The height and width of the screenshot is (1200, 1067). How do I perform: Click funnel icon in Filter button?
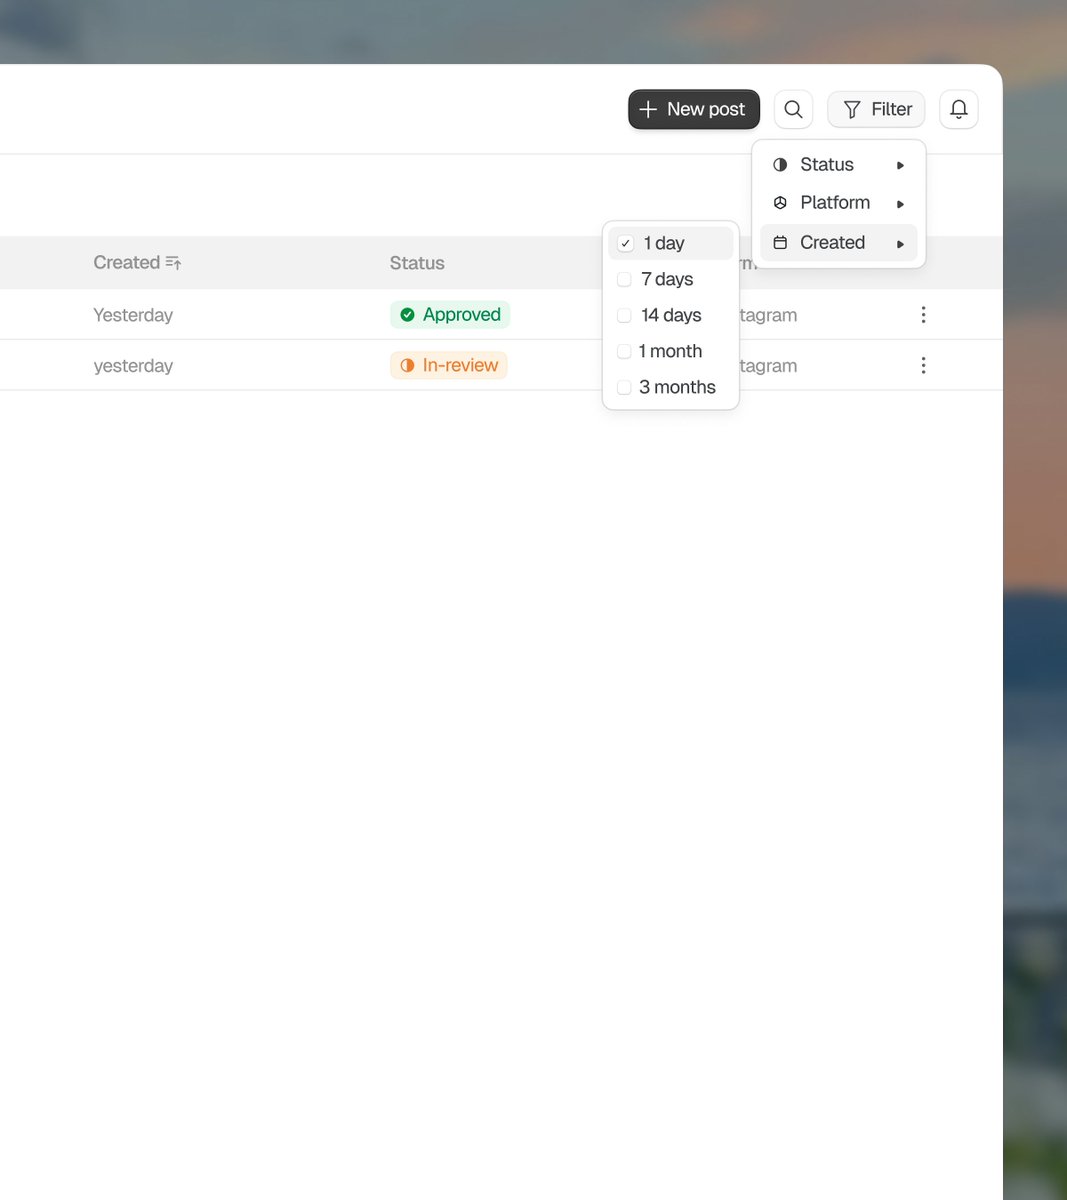[852, 110]
